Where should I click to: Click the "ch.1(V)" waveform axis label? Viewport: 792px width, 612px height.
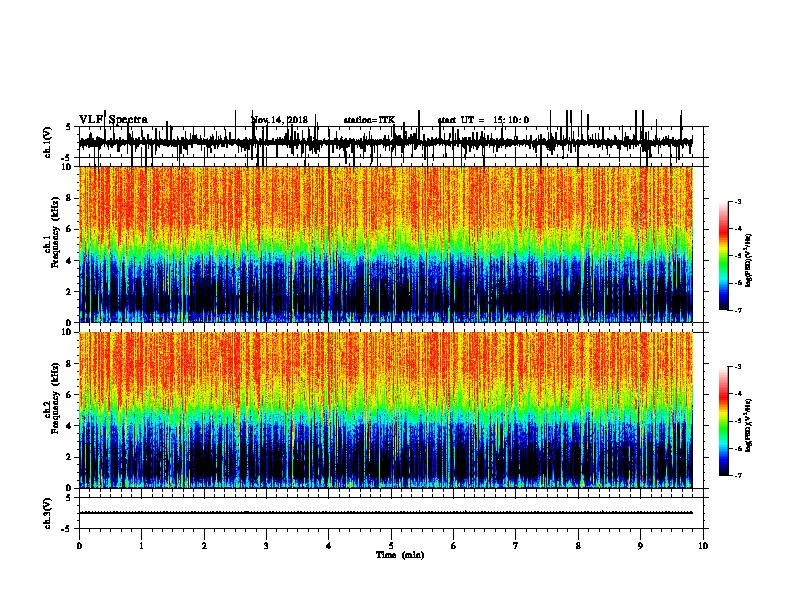click(x=47, y=142)
